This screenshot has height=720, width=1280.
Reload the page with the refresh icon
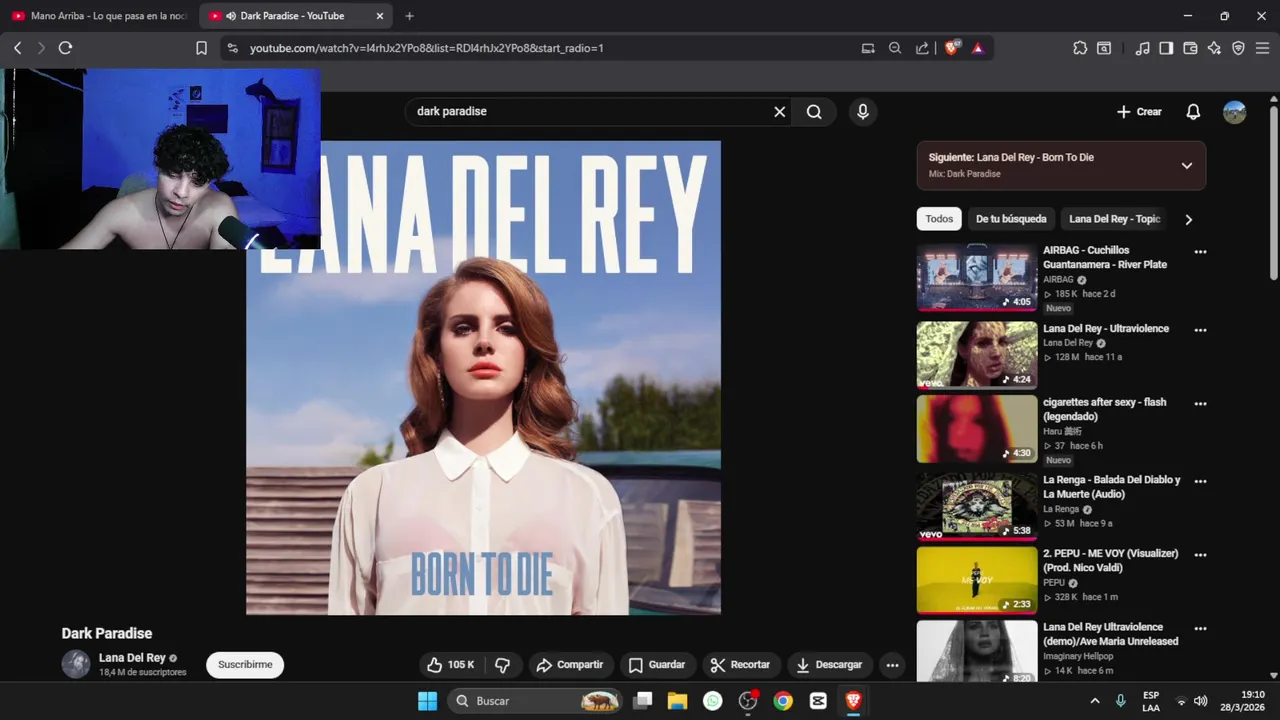point(65,48)
